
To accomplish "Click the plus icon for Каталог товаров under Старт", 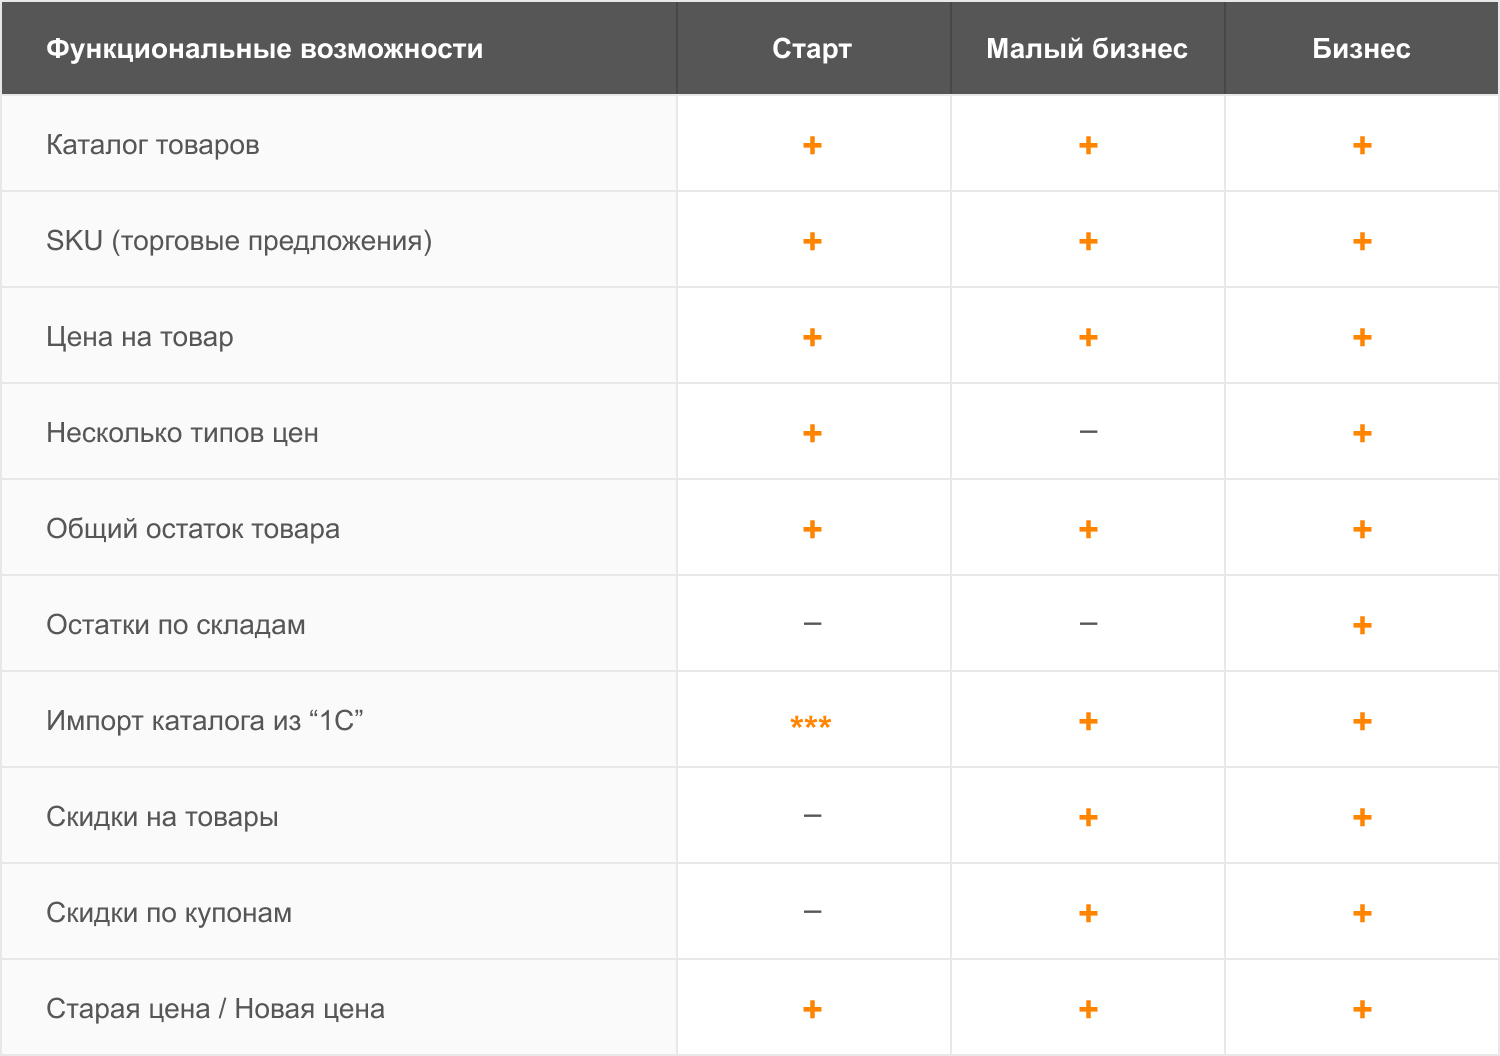I will pyautogui.click(x=812, y=145).
